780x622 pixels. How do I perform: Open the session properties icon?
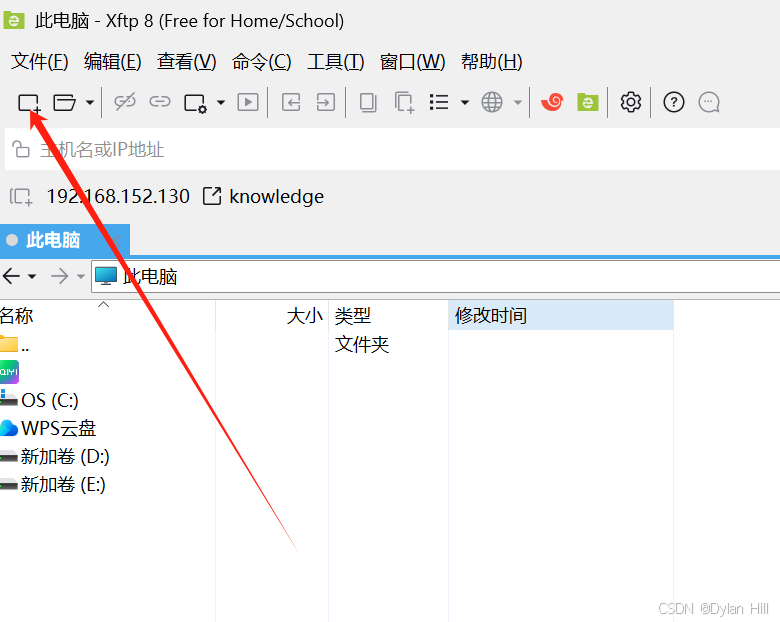pos(195,103)
